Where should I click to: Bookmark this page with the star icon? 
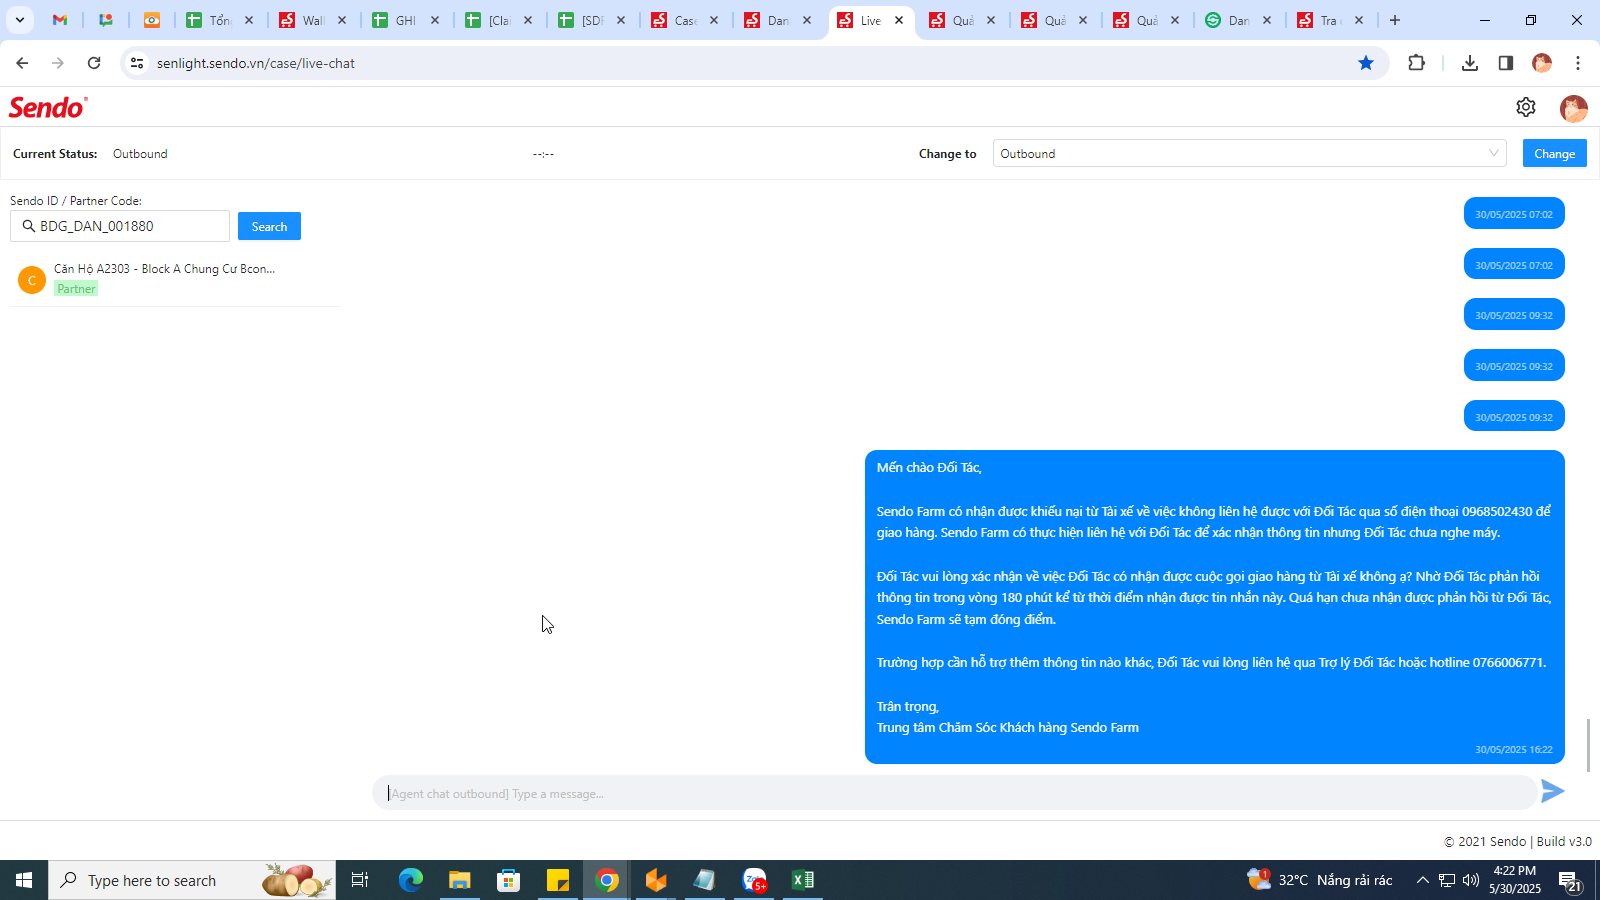1366,63
